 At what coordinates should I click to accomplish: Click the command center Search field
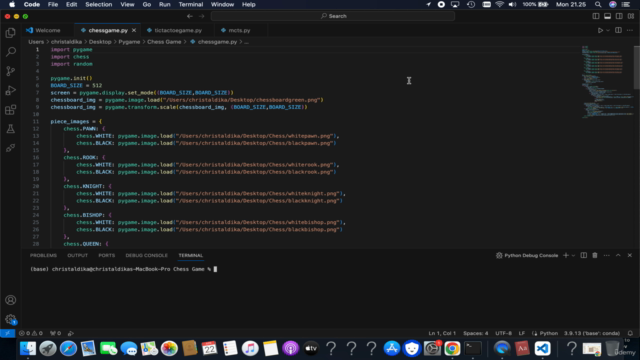pos(333,16)
